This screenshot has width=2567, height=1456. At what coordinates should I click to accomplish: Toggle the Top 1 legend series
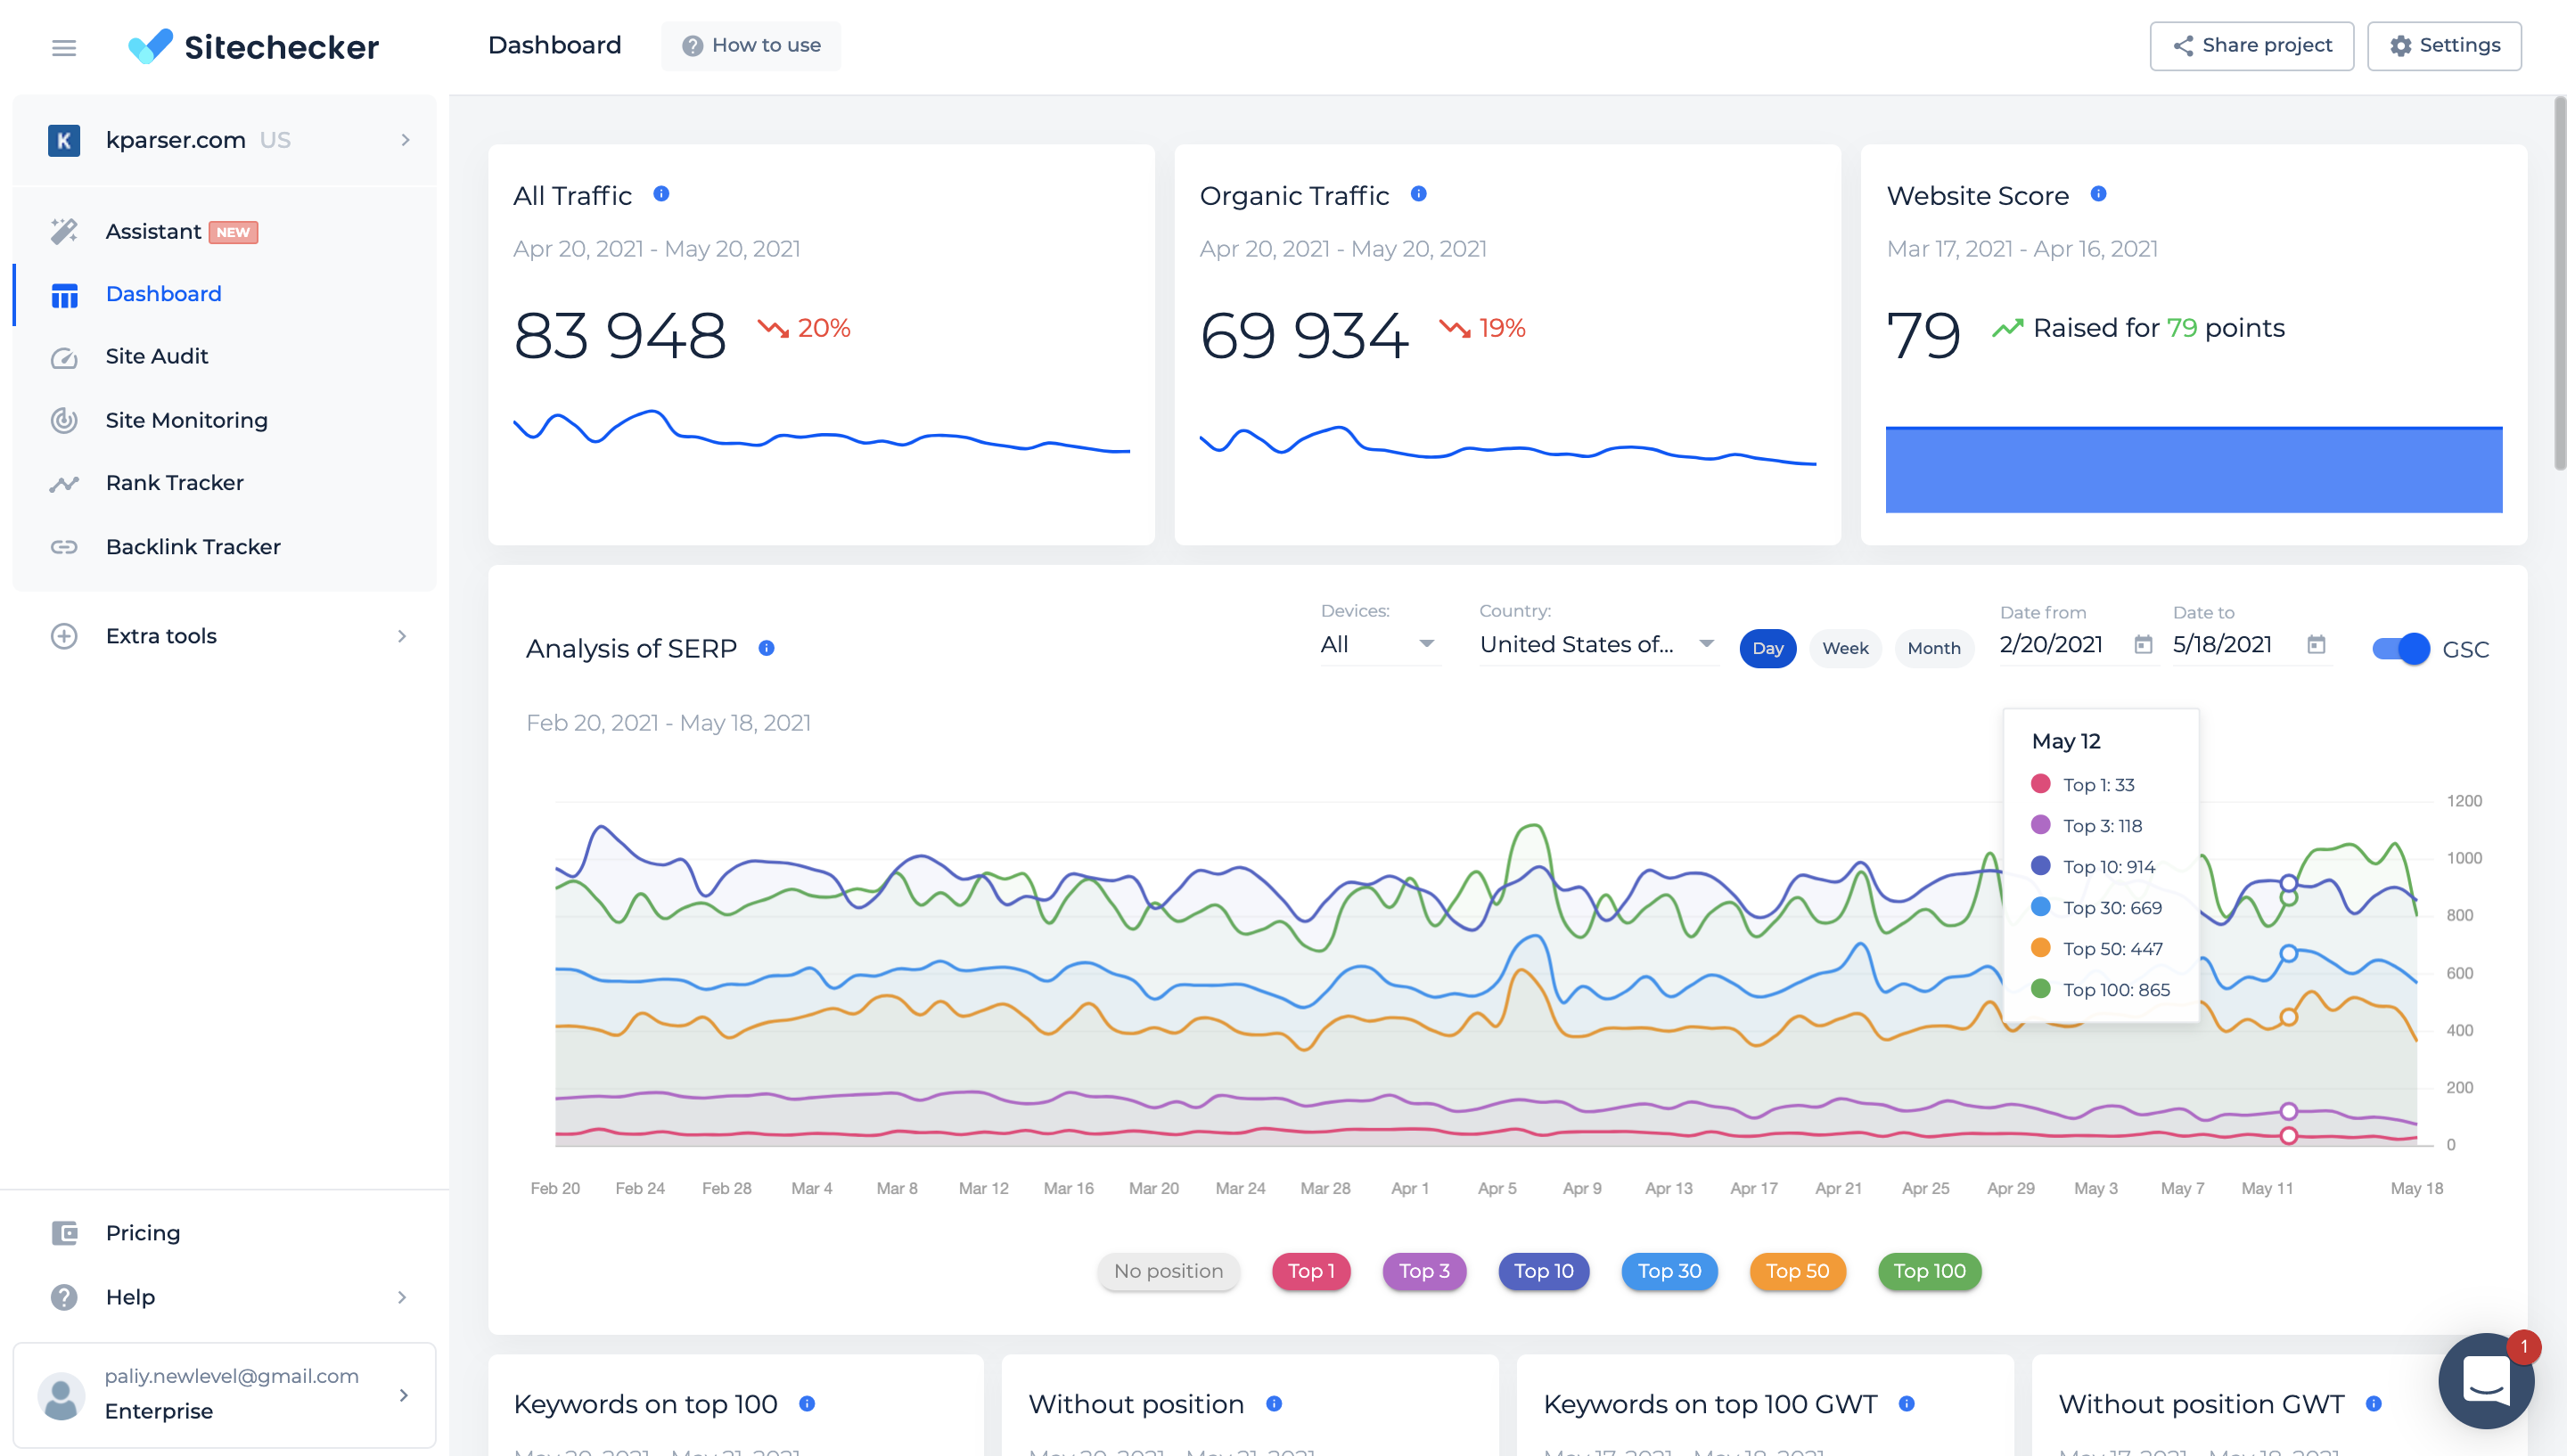coord(1311,1271)
